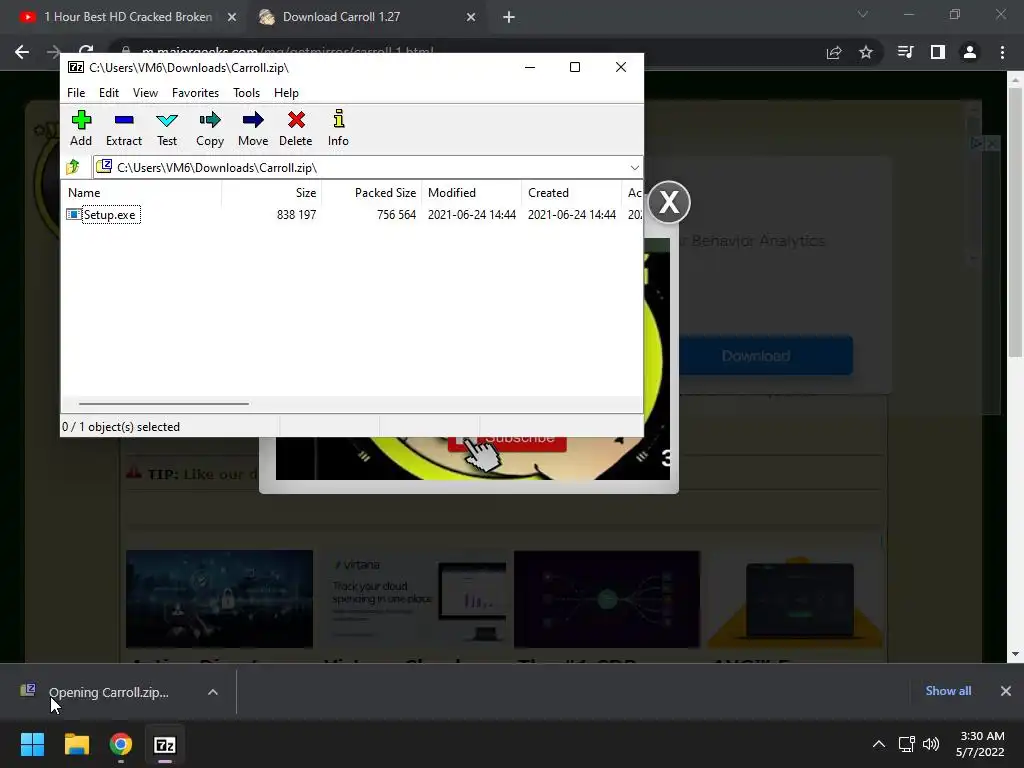The height and width of the screenshot is (768, 1024).
Task: Open the File menu in 7-Zip
Action: pos(76,93)
